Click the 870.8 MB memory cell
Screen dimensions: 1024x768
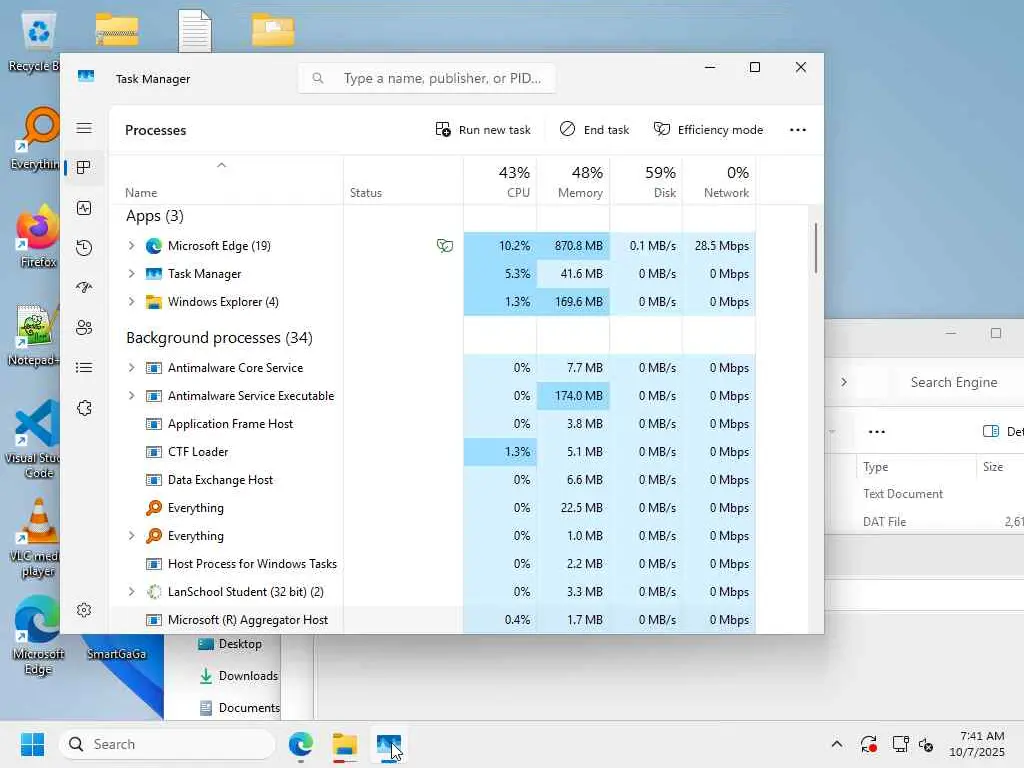(573, 246)
